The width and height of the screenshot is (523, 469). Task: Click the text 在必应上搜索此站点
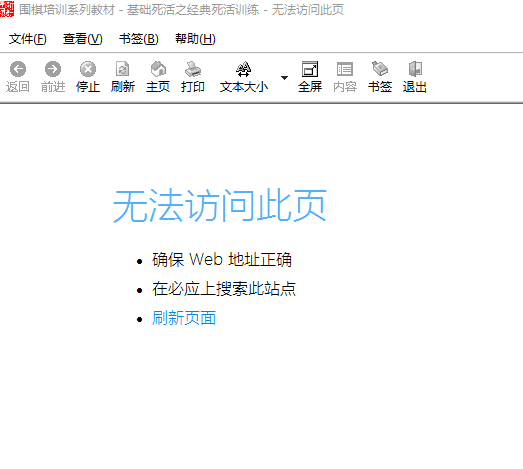(x=224, y=289)
